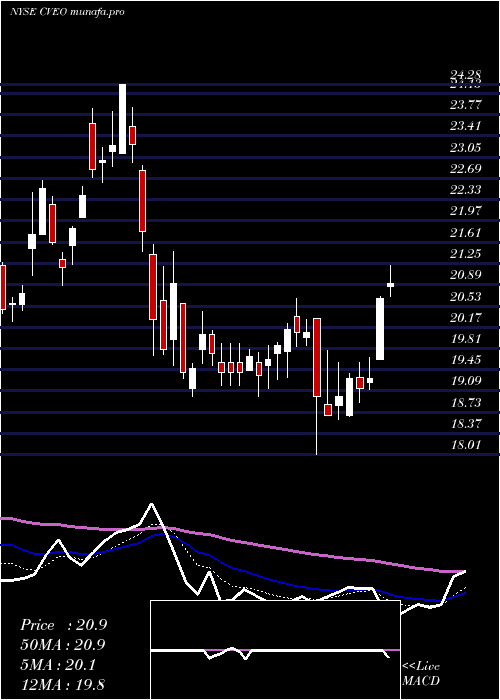Screen dimensions: 500x700
Task: Click the 21.97 price axis label
Action: point(466,211)
